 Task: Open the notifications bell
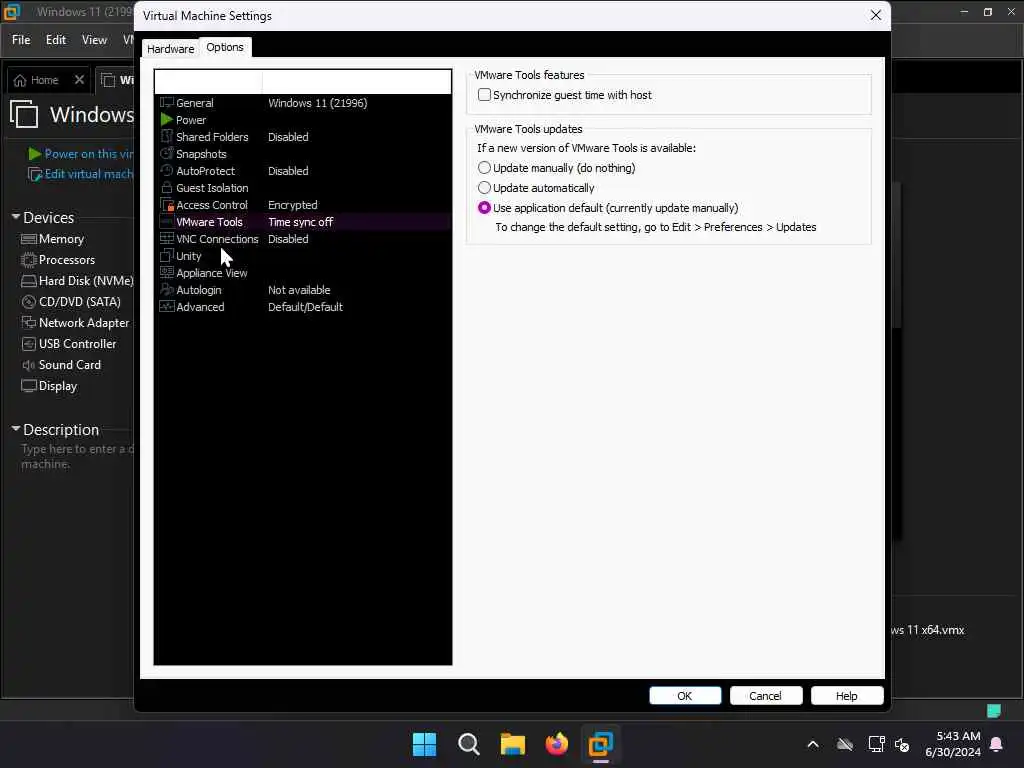click(x=997, y=744)
